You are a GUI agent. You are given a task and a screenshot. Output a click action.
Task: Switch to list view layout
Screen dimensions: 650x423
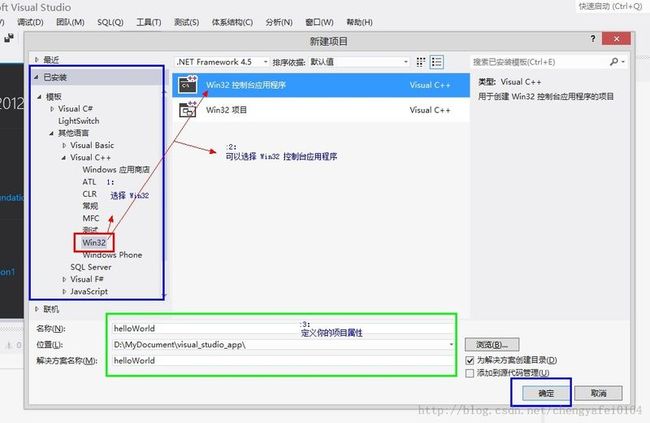pyautogui.click(x=437, y=62)
